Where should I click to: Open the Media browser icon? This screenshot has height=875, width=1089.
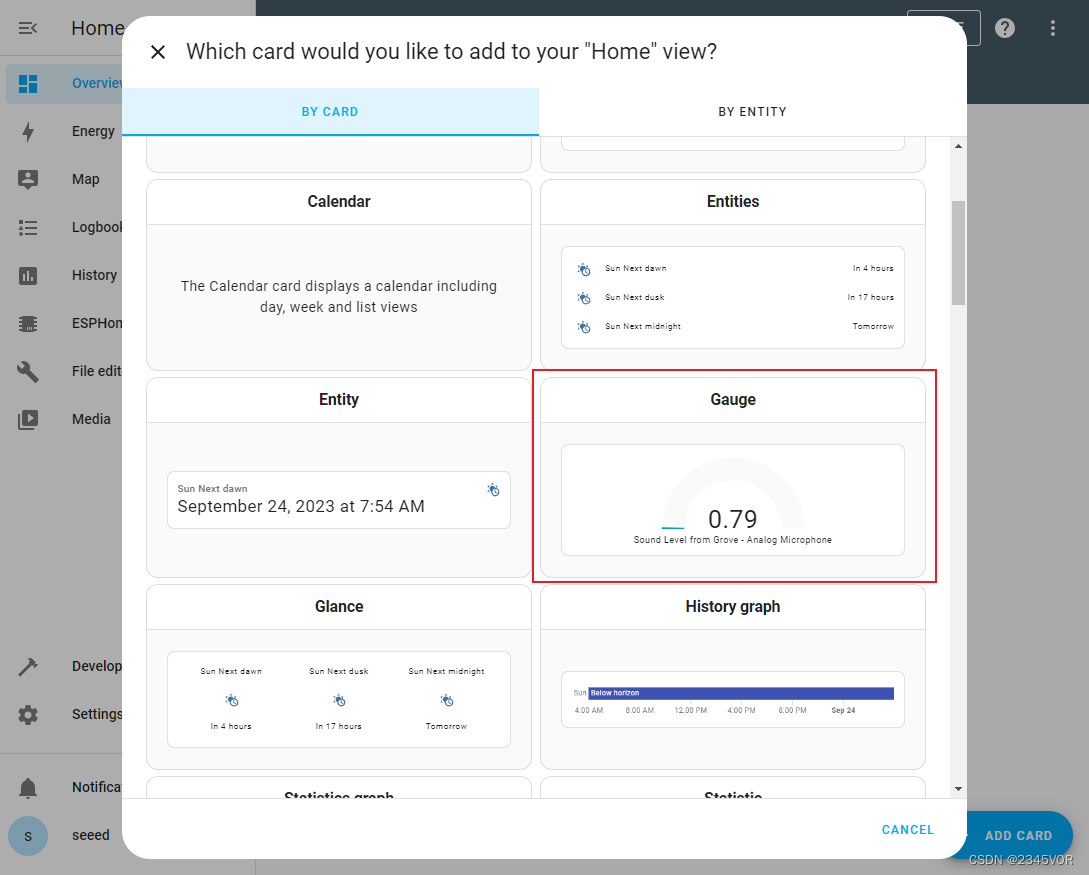[x=28, y=419]
